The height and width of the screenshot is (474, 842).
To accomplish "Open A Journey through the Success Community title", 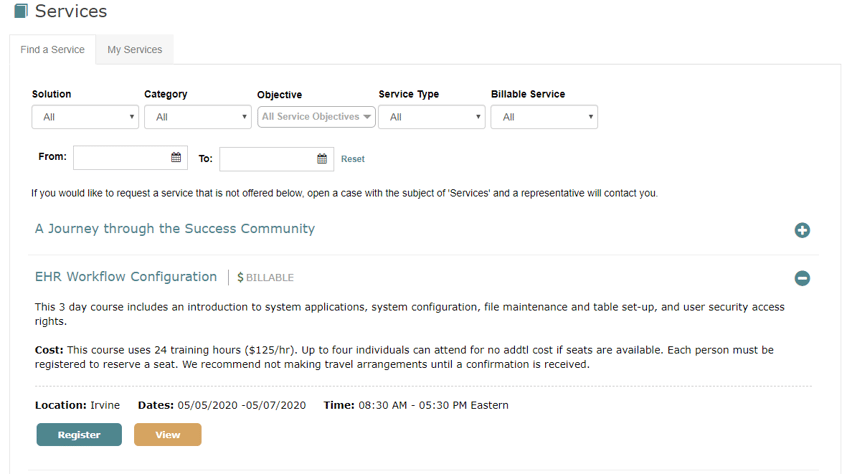I will pyautogui.click(x=175, y=229).
